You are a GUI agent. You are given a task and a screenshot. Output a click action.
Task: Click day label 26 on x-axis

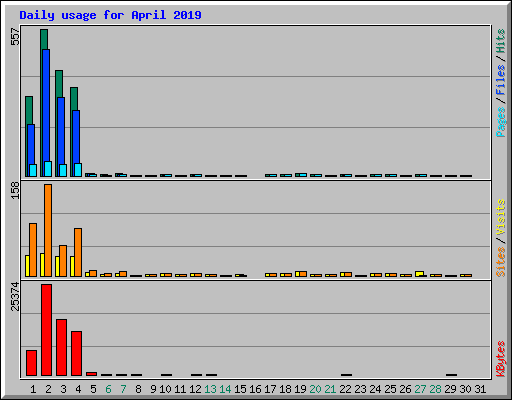coord(405,389)
